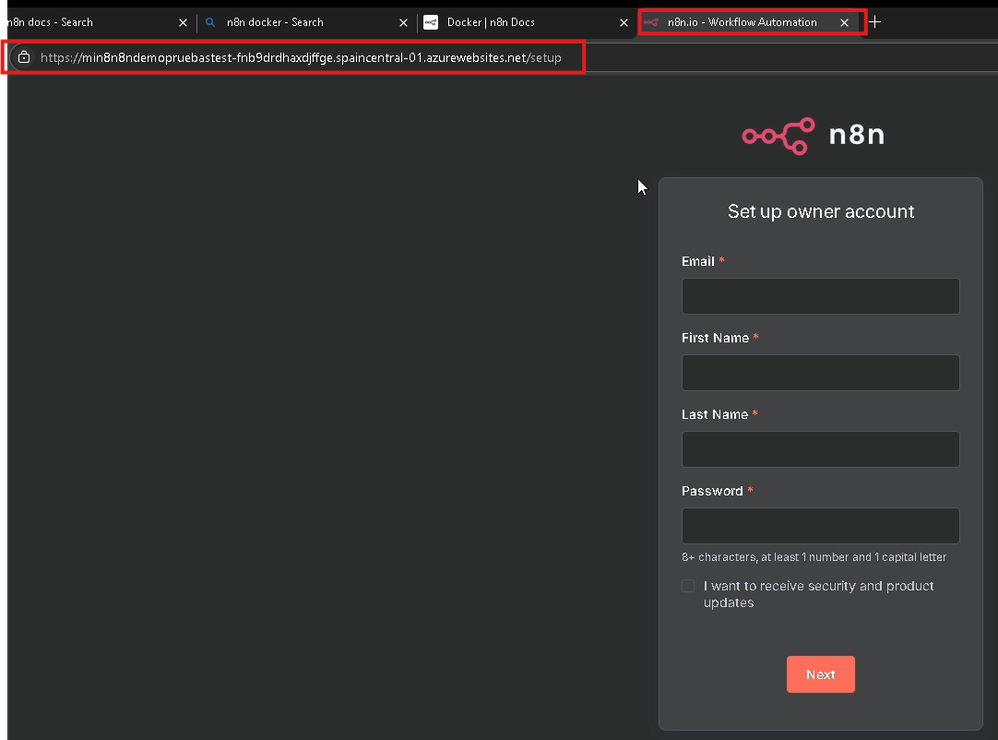
Task: Click the Password field label
Action: click(x=712, y=491)
